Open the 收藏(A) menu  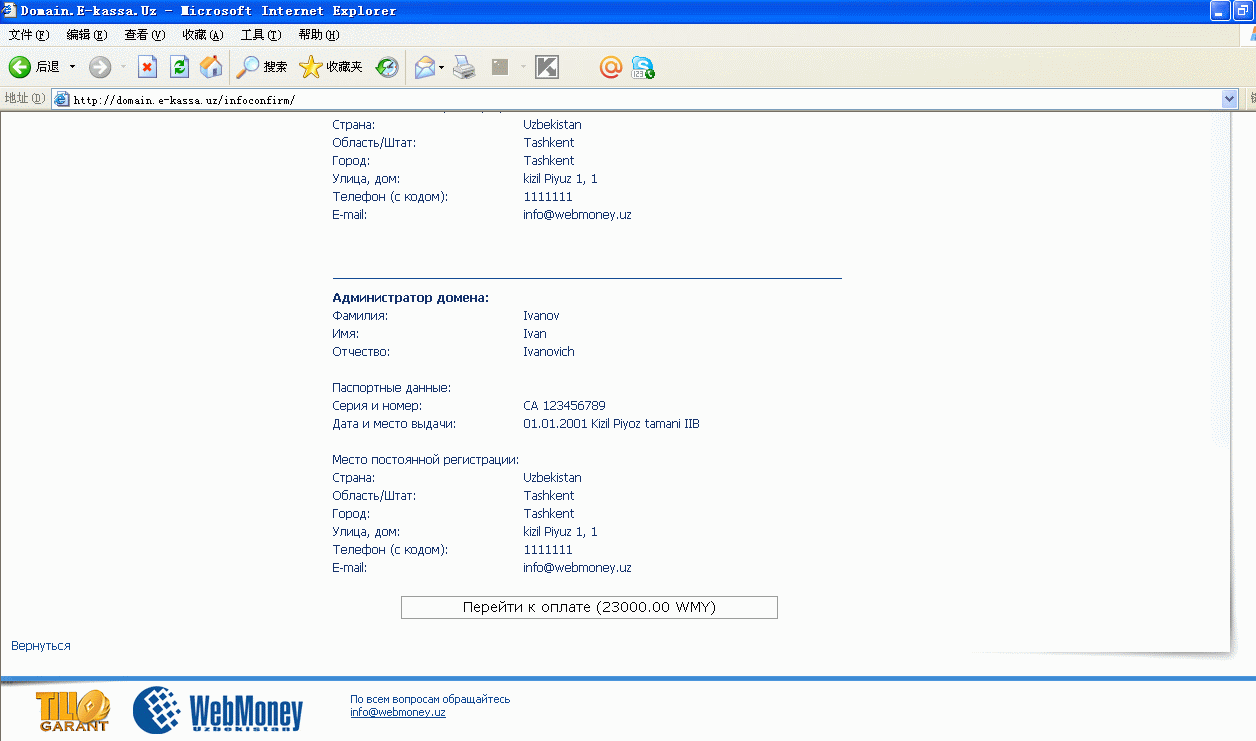(x=203, y=35)
